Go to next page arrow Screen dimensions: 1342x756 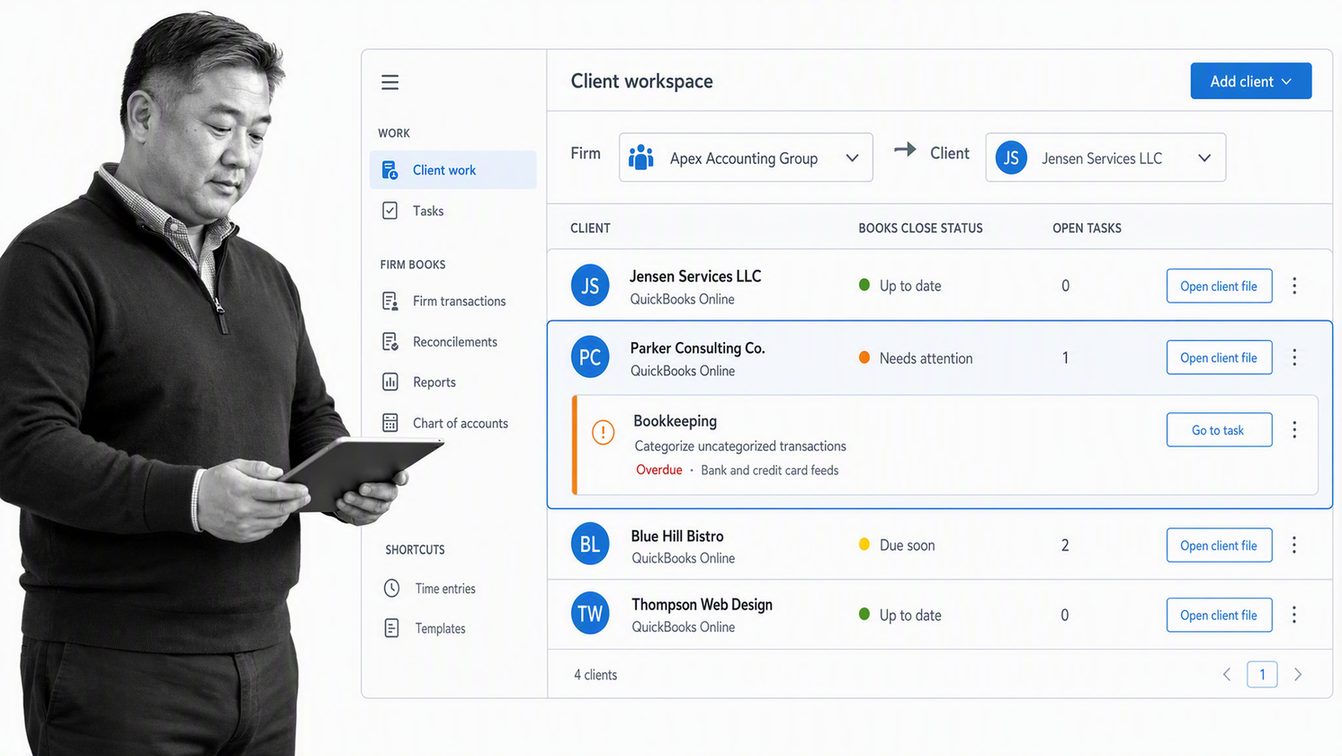coord(1298,675)
